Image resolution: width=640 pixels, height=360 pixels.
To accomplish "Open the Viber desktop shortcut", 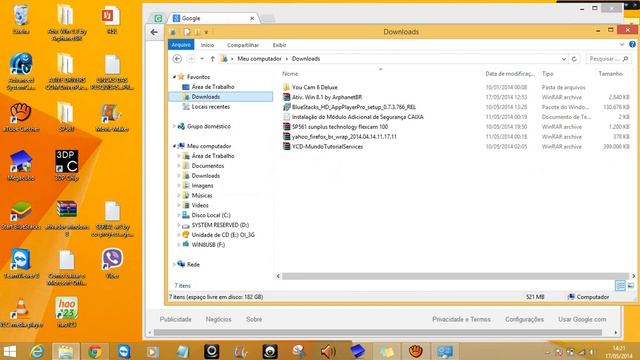I will pos(112,264).
